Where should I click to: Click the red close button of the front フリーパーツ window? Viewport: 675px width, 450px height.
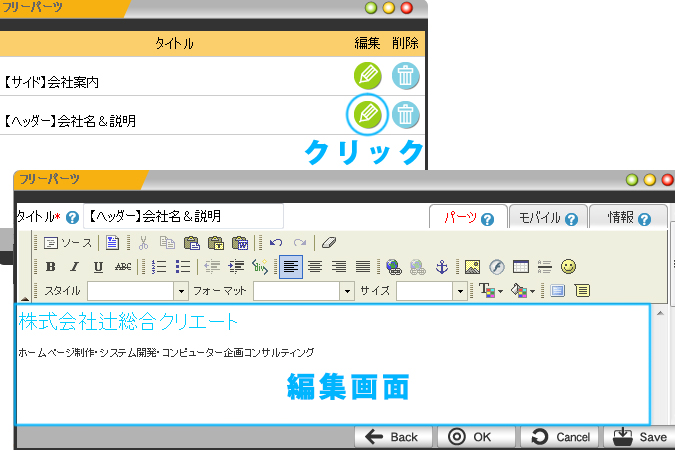[x=667, y=180]
